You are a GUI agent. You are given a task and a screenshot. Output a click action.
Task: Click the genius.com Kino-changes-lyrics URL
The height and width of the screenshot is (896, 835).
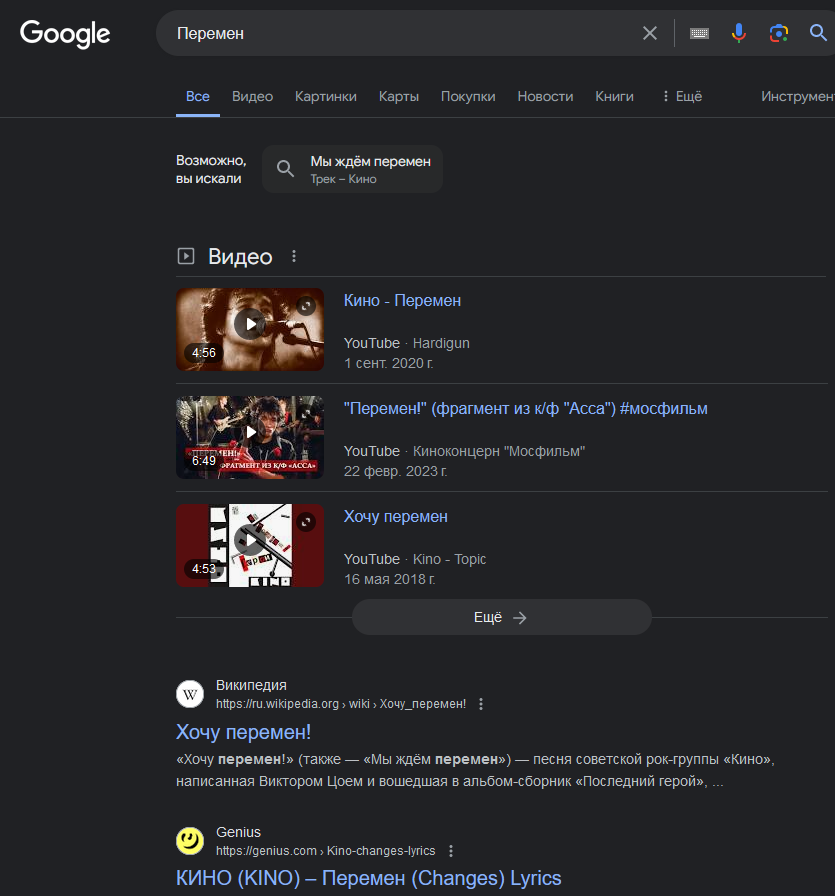pyautogui.click(x=326, y=851)
